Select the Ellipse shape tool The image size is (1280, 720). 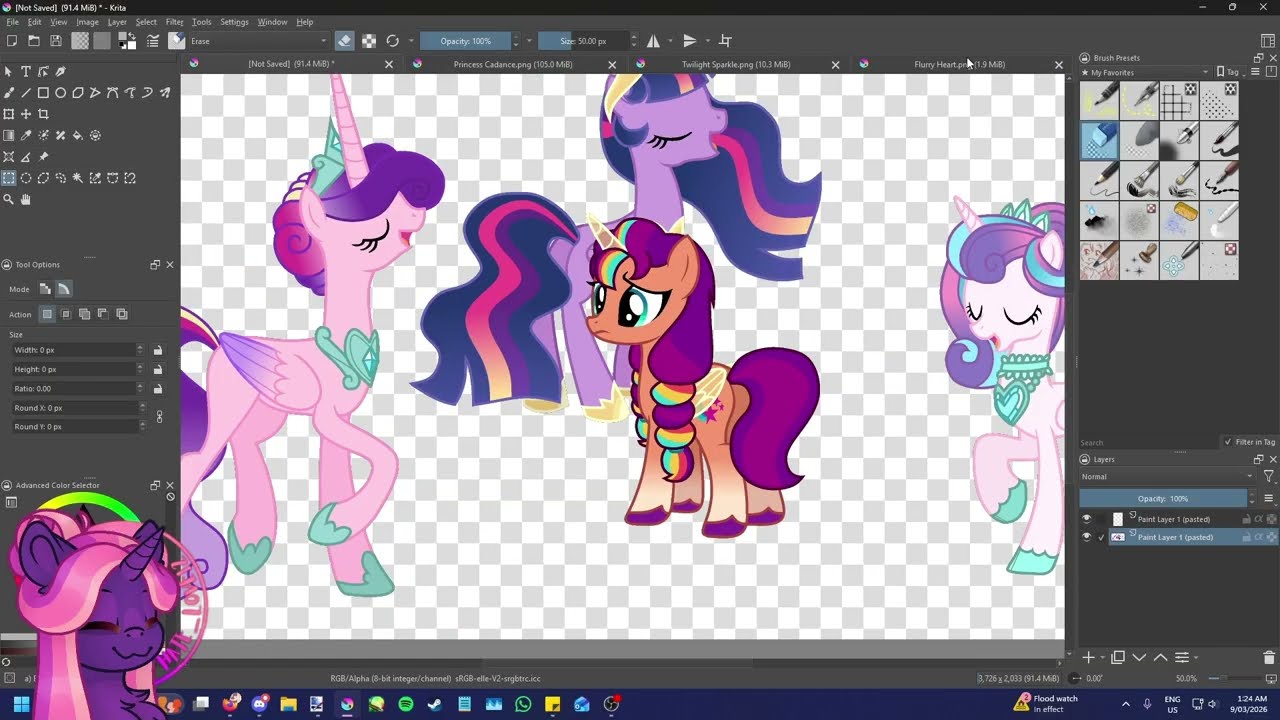[x=60, y=93]
